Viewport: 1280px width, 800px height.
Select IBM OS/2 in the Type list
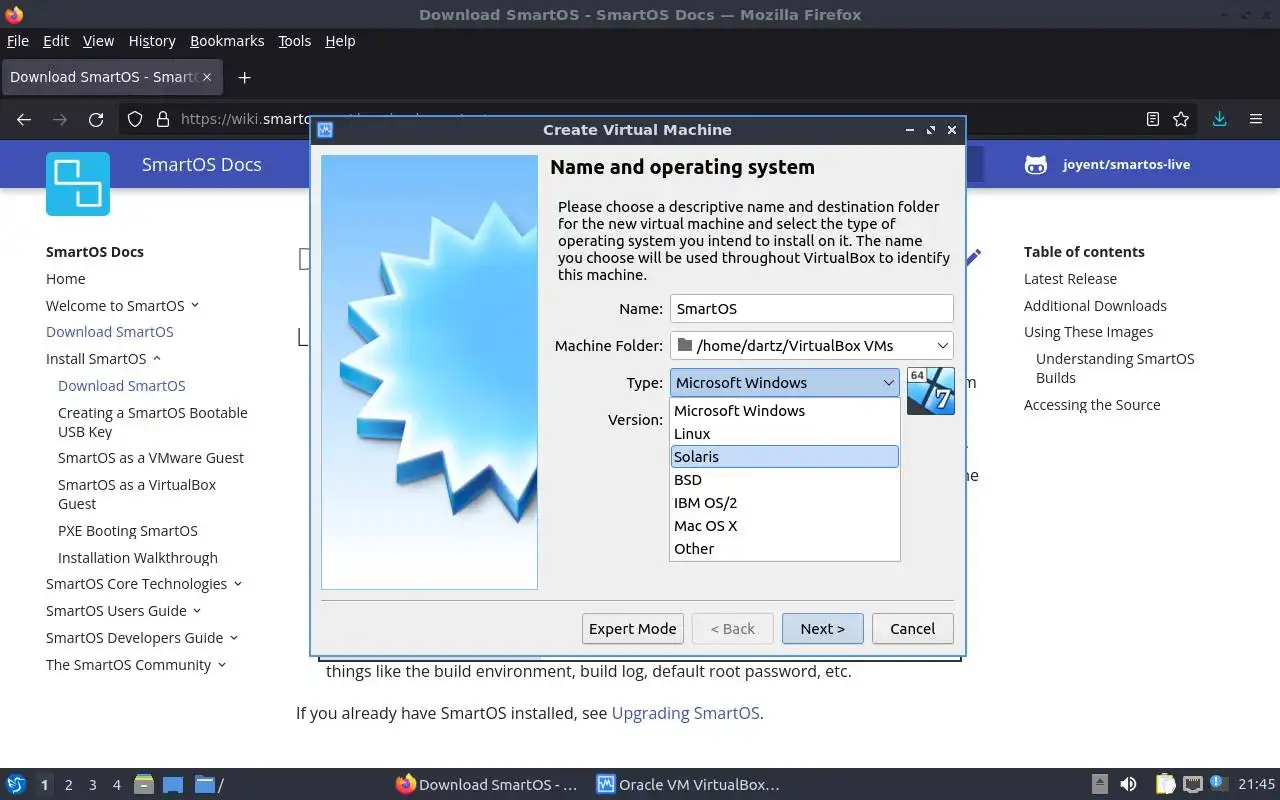[x=785, y=503]
